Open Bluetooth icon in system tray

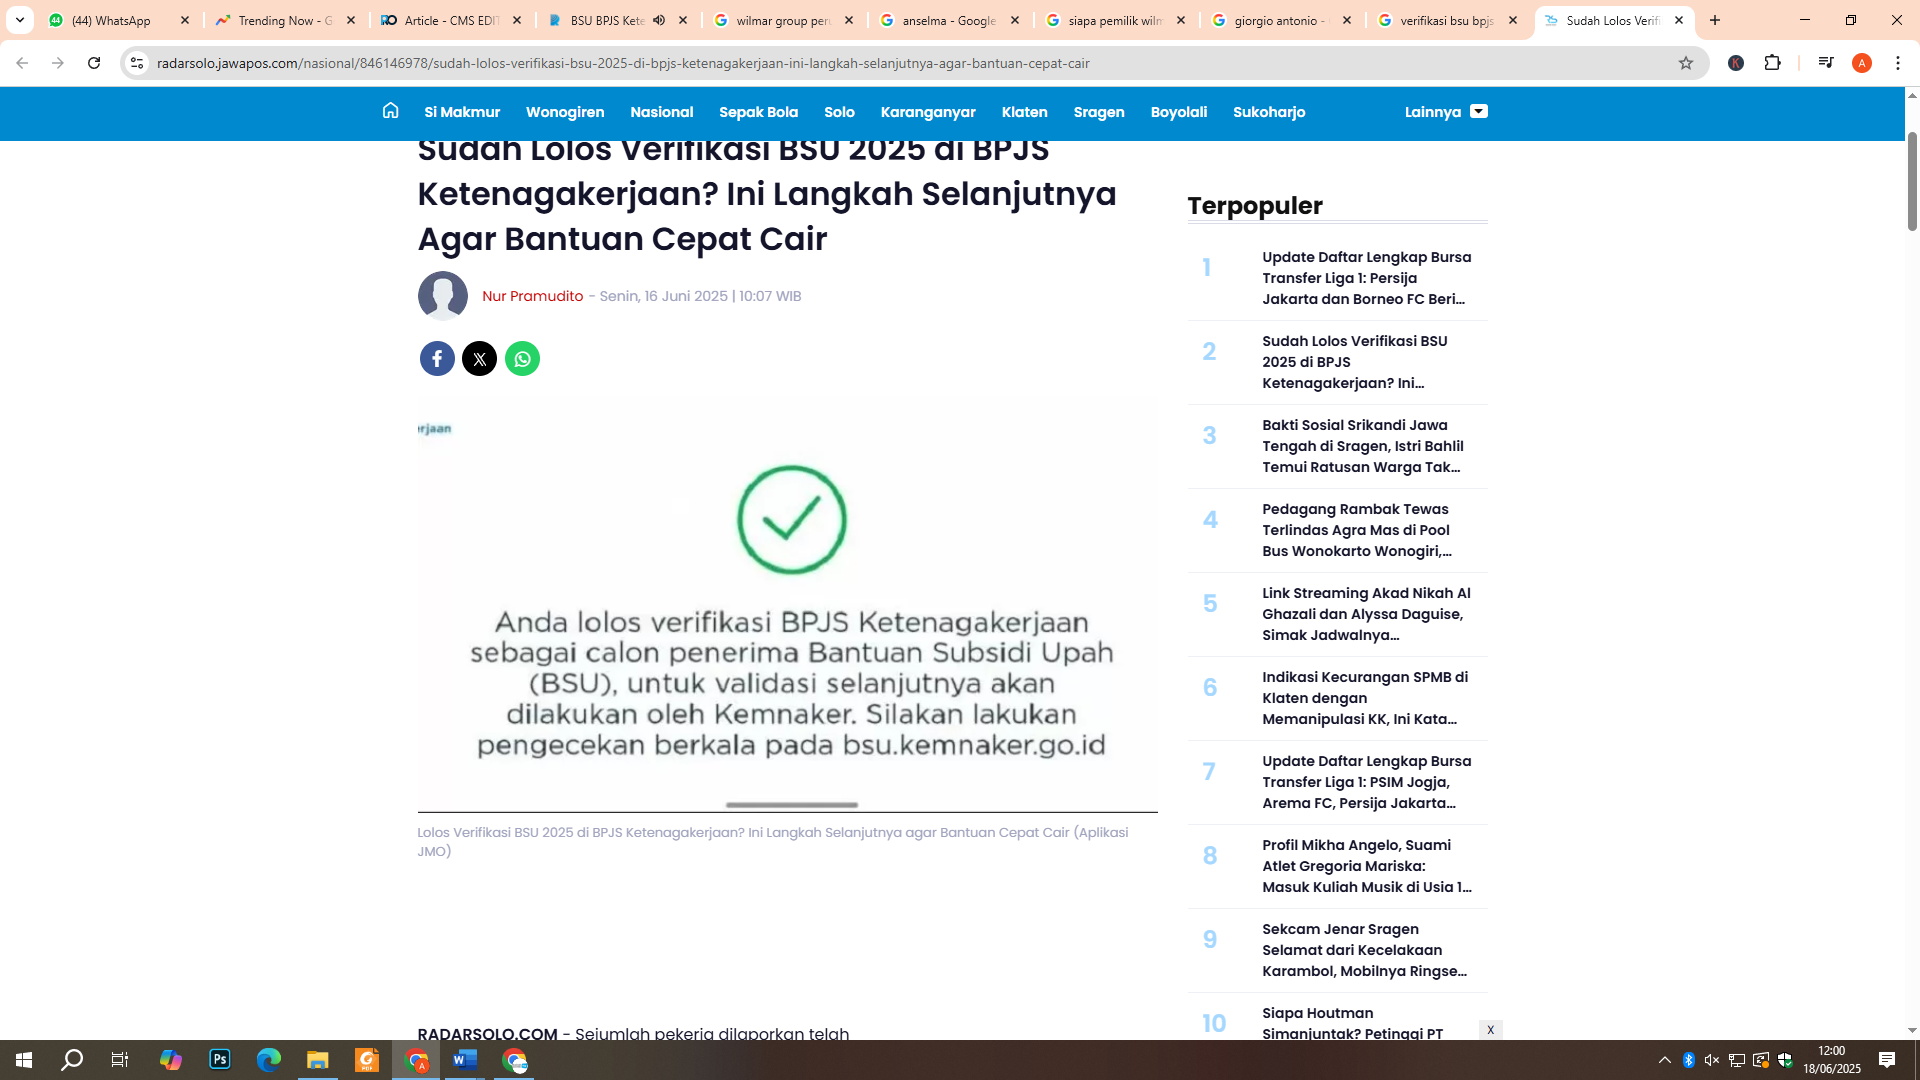tap(1689, 1060)
